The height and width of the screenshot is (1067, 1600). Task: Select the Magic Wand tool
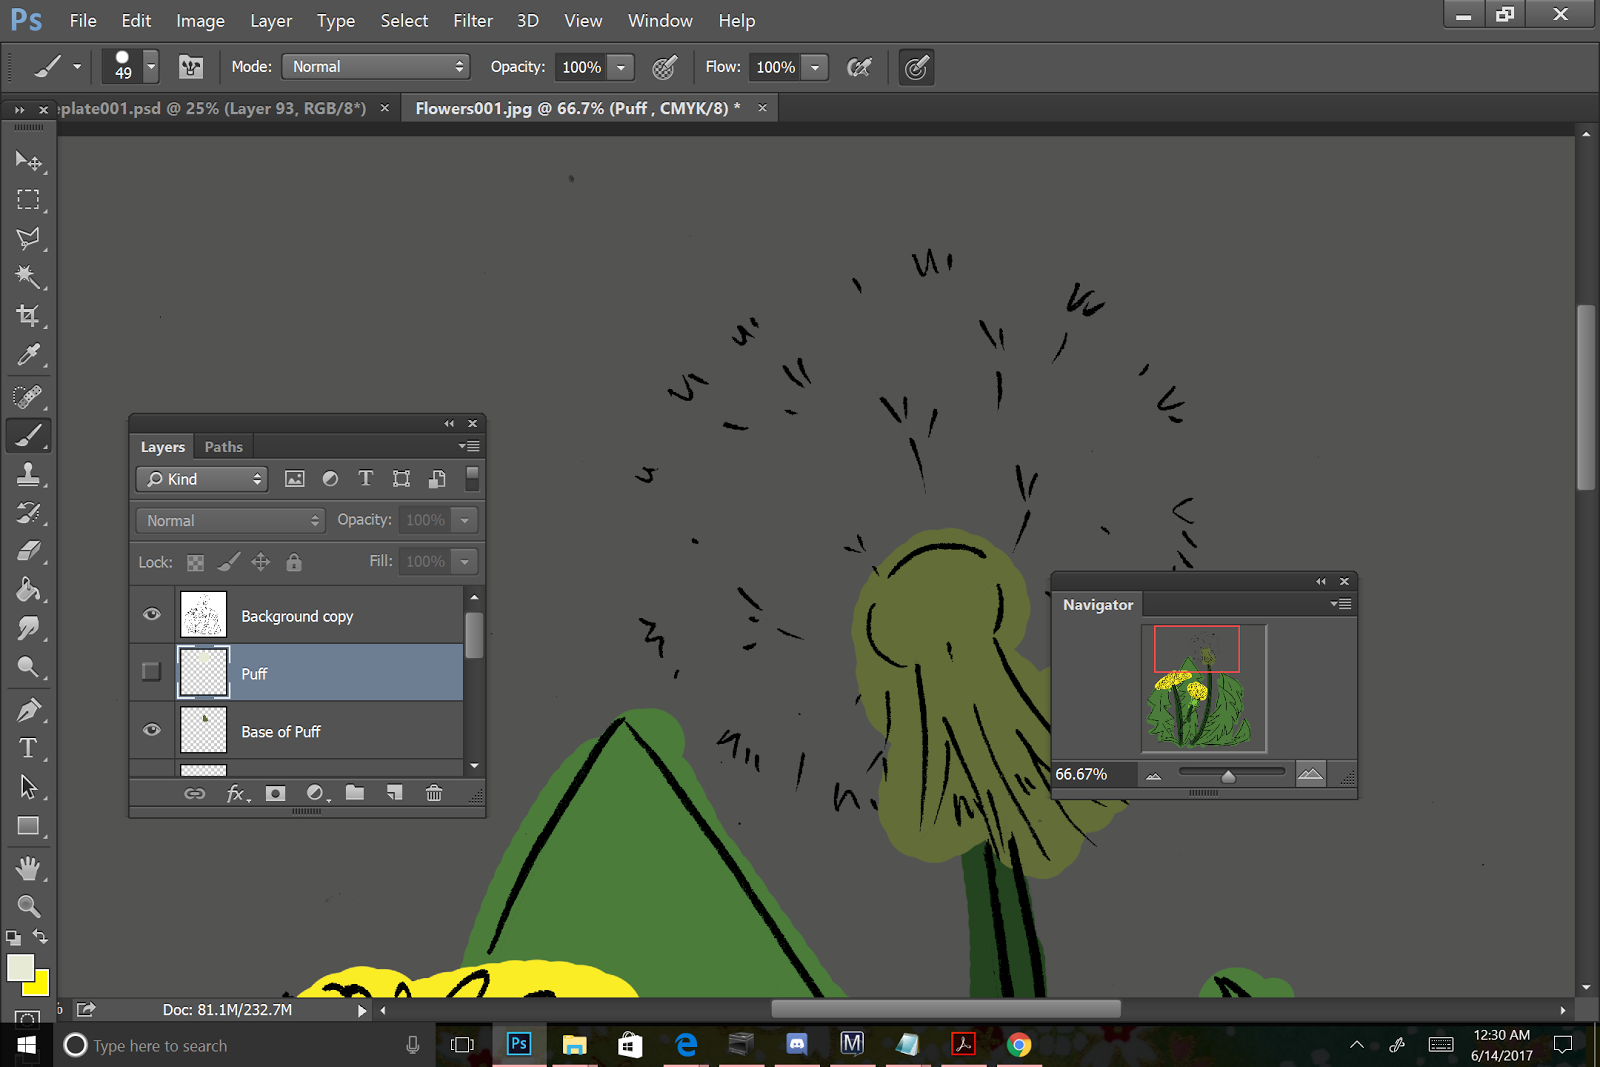coord(28,277)
